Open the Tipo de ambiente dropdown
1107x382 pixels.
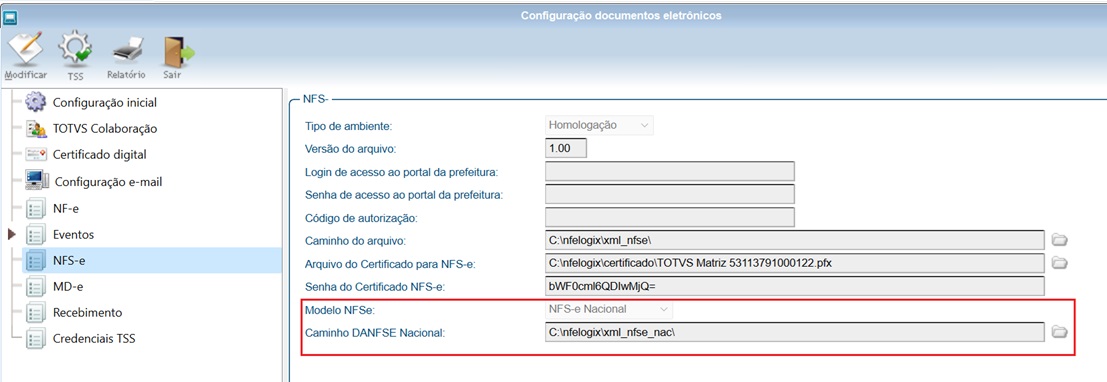(x=599, y=125)
